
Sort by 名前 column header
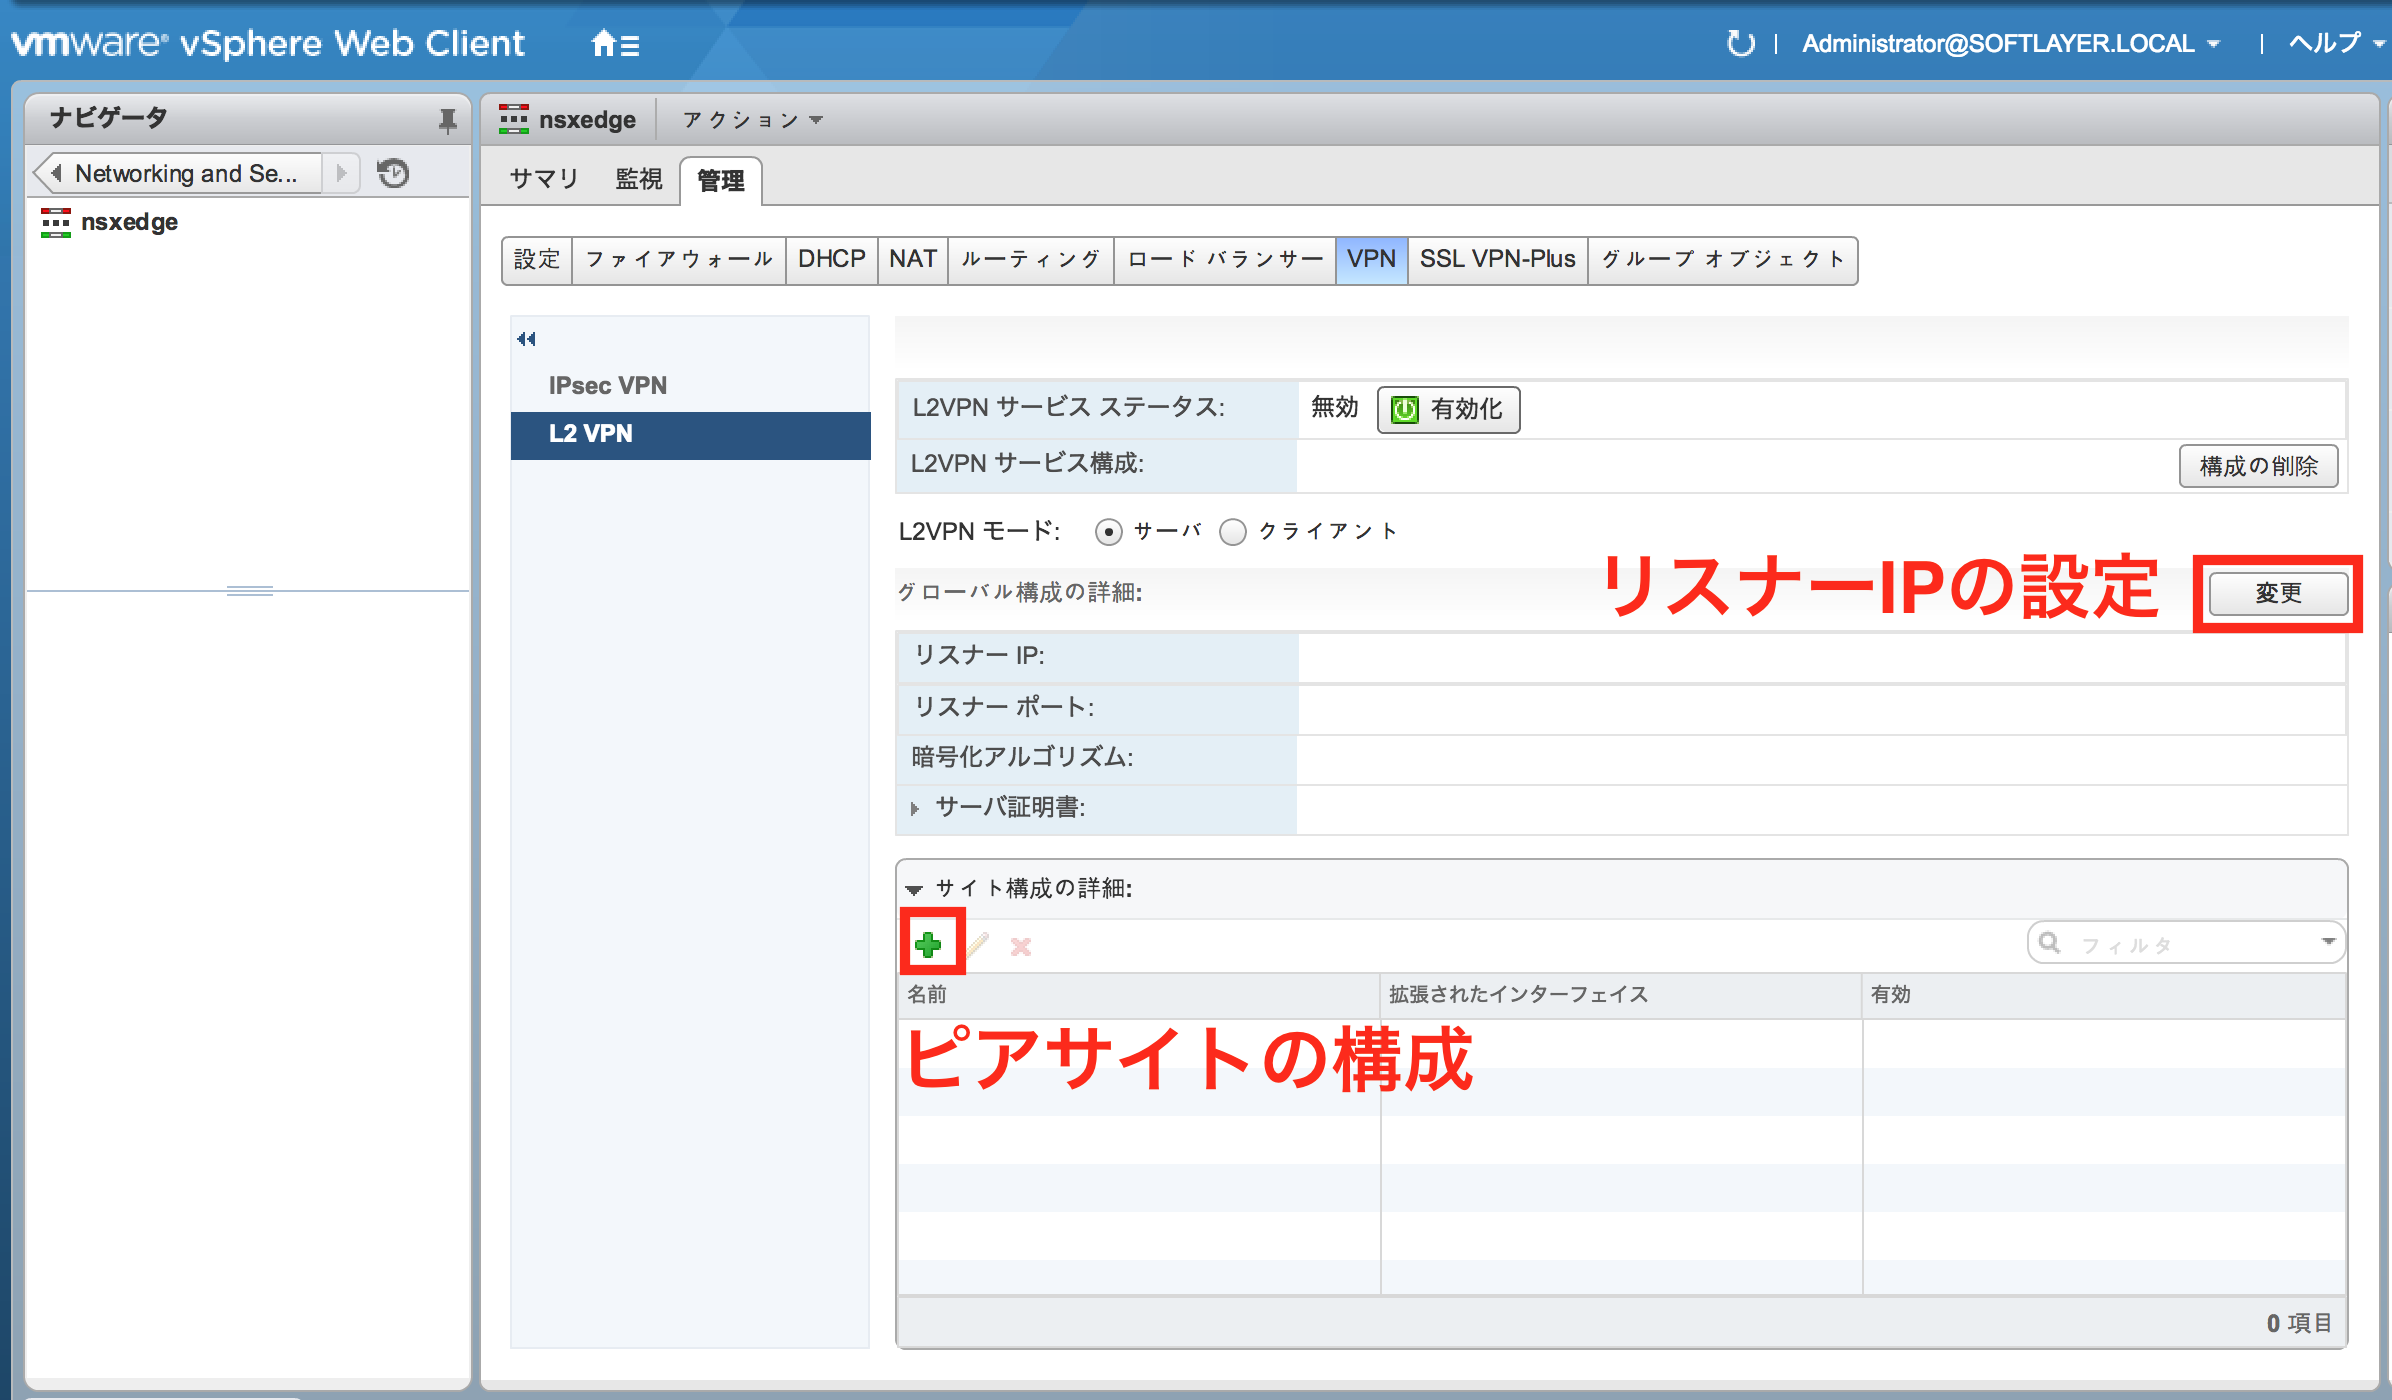1138,995
